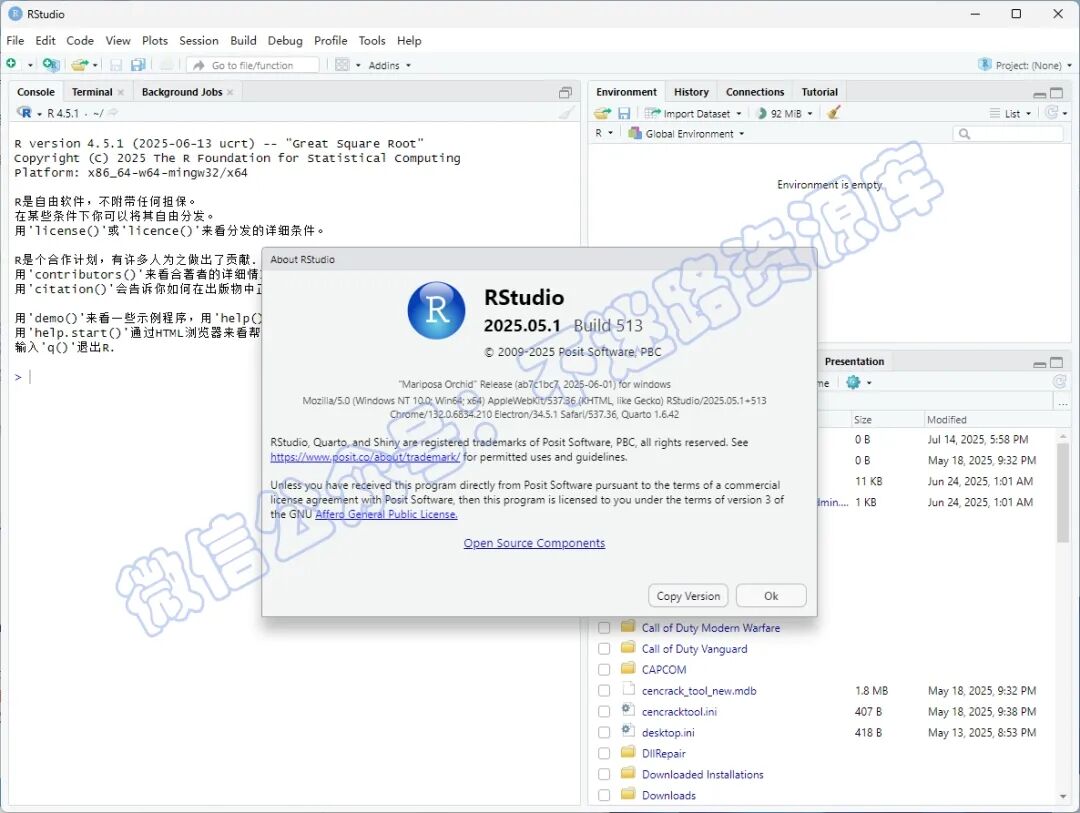Open the Connections tab
1080x813 pixels.
[755, 92]
